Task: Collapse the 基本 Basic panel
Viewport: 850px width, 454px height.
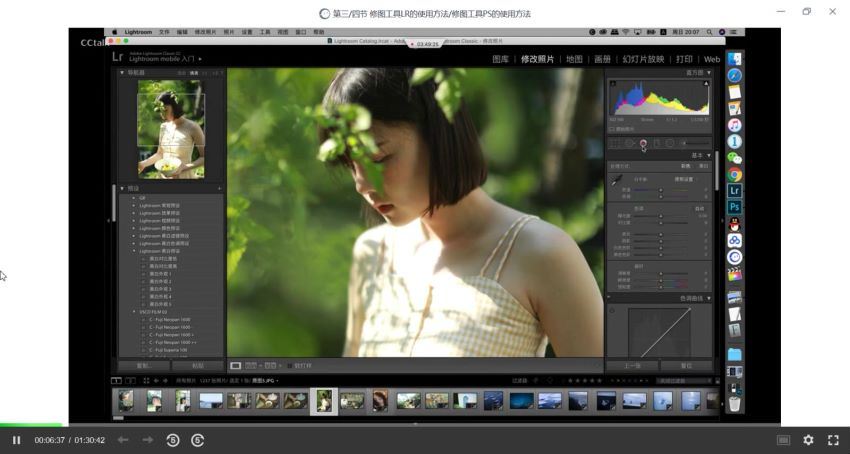Action: [709, 156]
